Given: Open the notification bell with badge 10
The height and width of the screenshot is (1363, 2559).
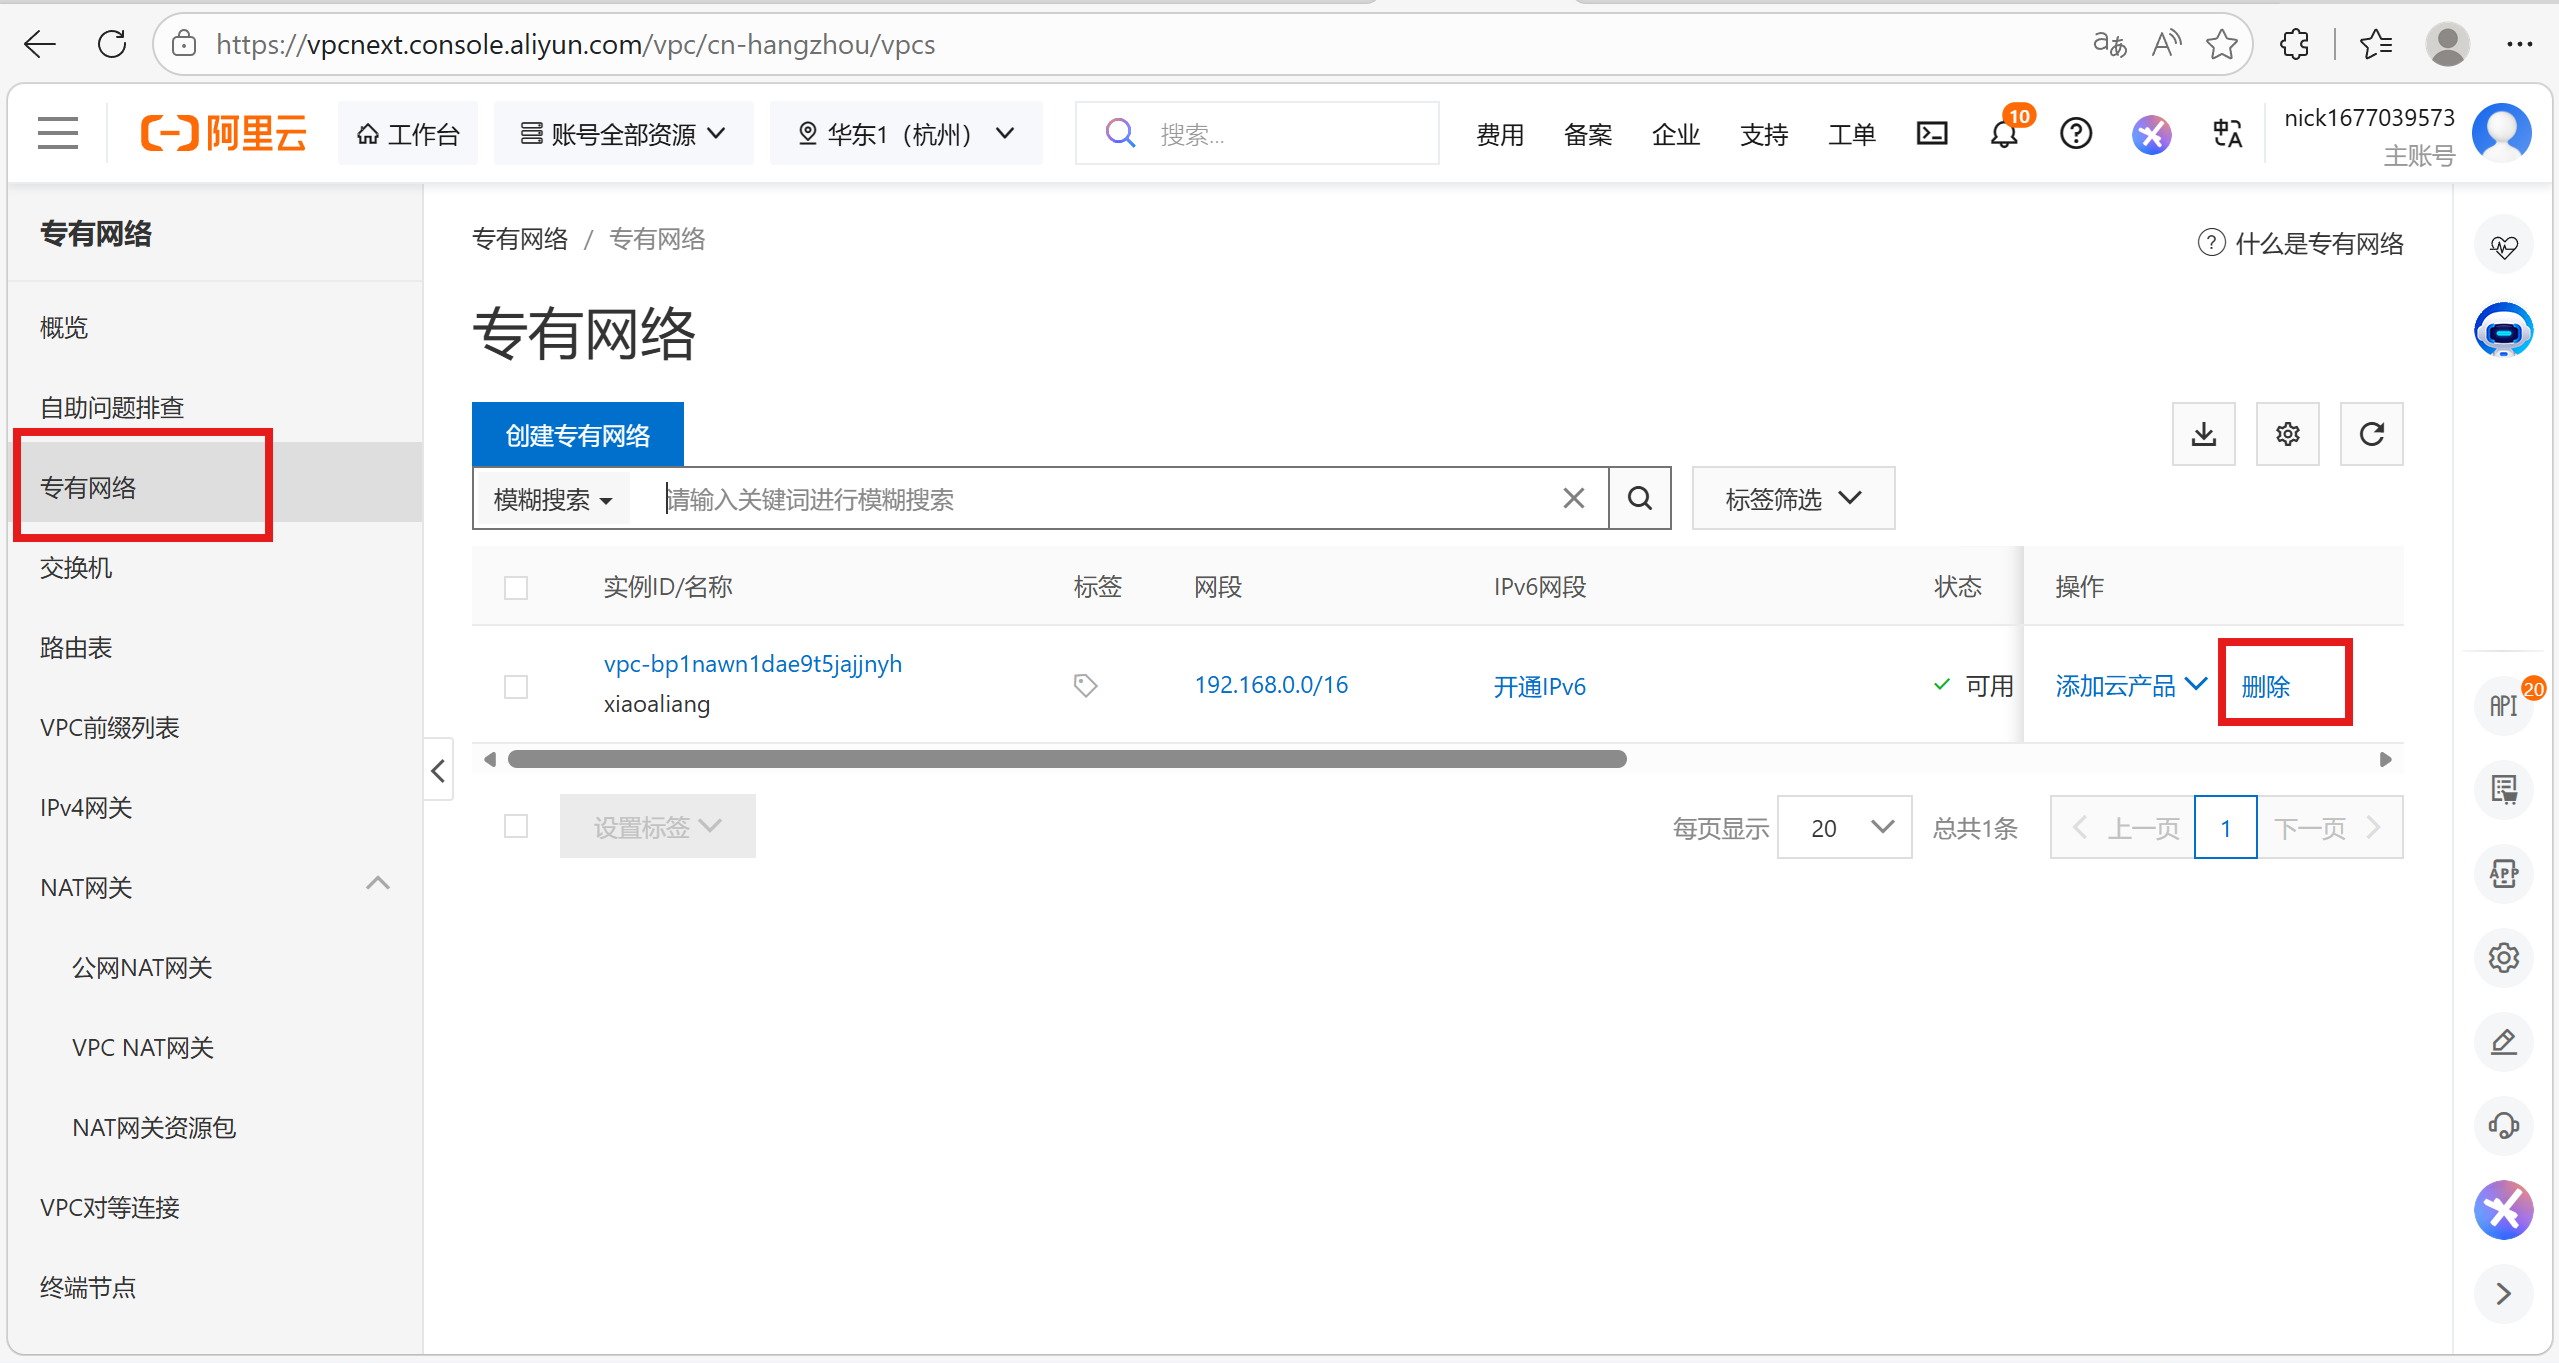Looking at the screenshot, I should tap(2004, 133).
